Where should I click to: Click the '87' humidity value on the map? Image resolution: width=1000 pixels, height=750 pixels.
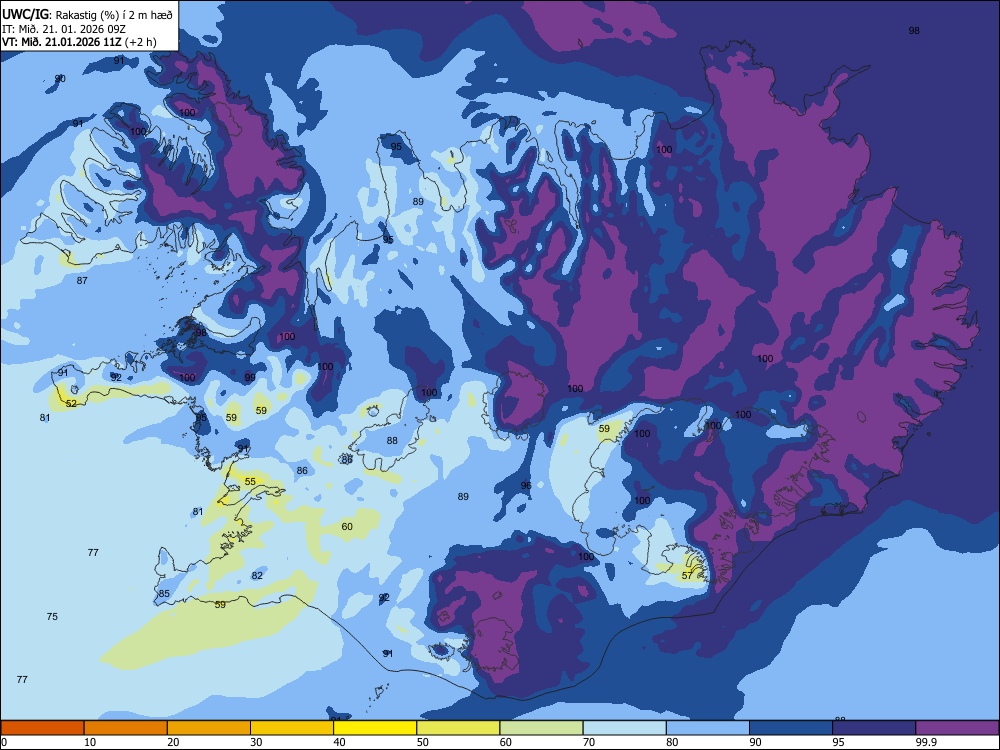pyautogui.click(x=82, y=281)
